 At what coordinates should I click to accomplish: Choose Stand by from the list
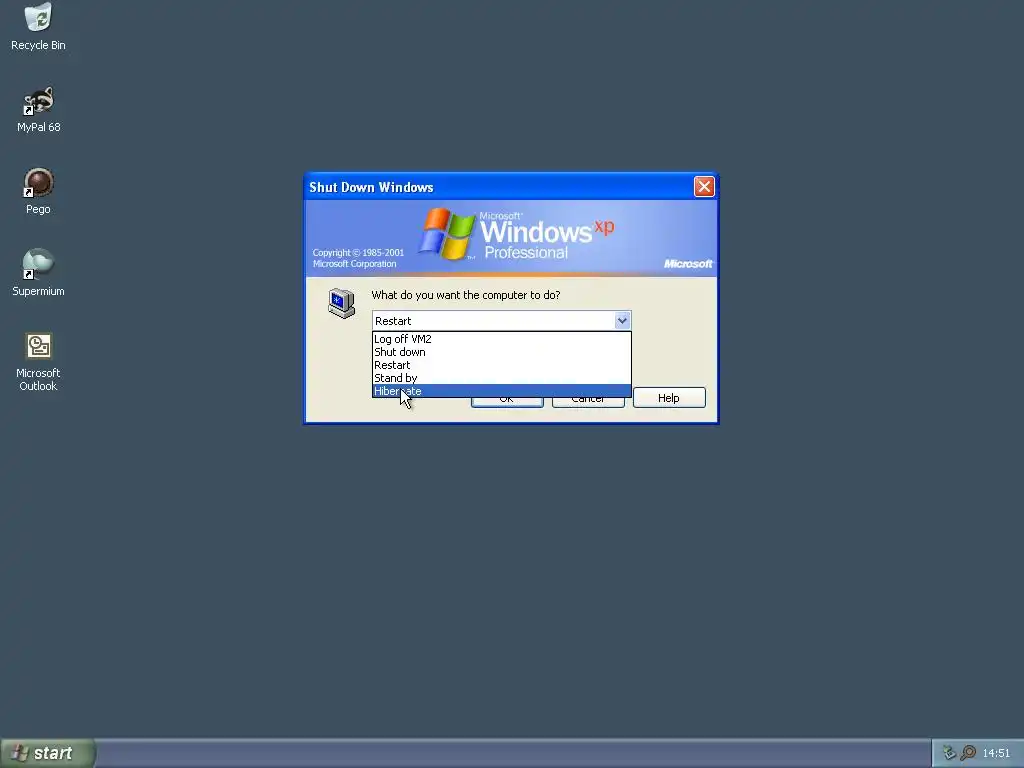(502, 378)
